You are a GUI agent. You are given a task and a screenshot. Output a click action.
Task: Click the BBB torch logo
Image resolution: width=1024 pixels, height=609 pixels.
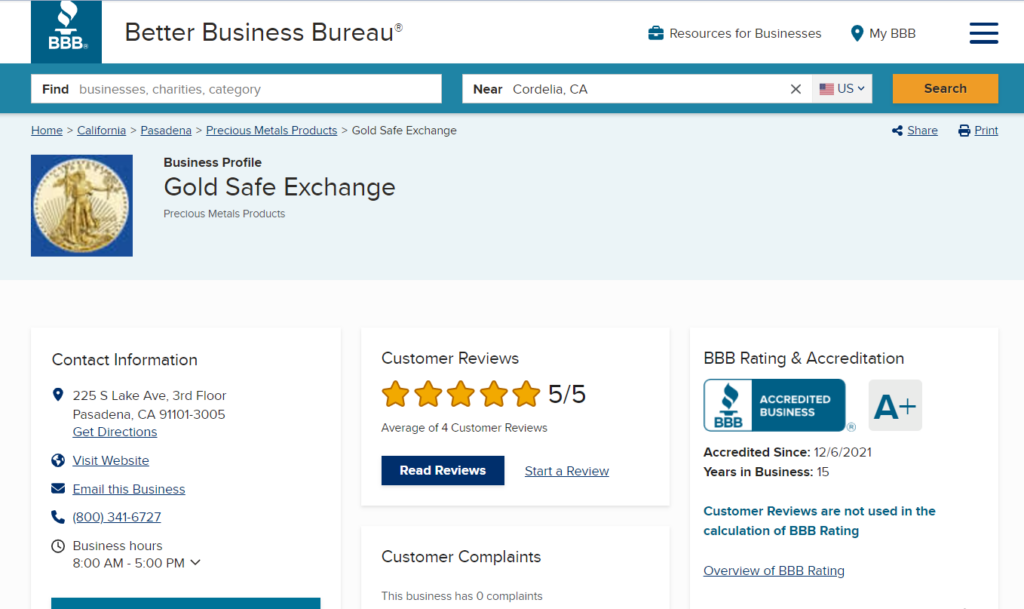tap(66, 31)
